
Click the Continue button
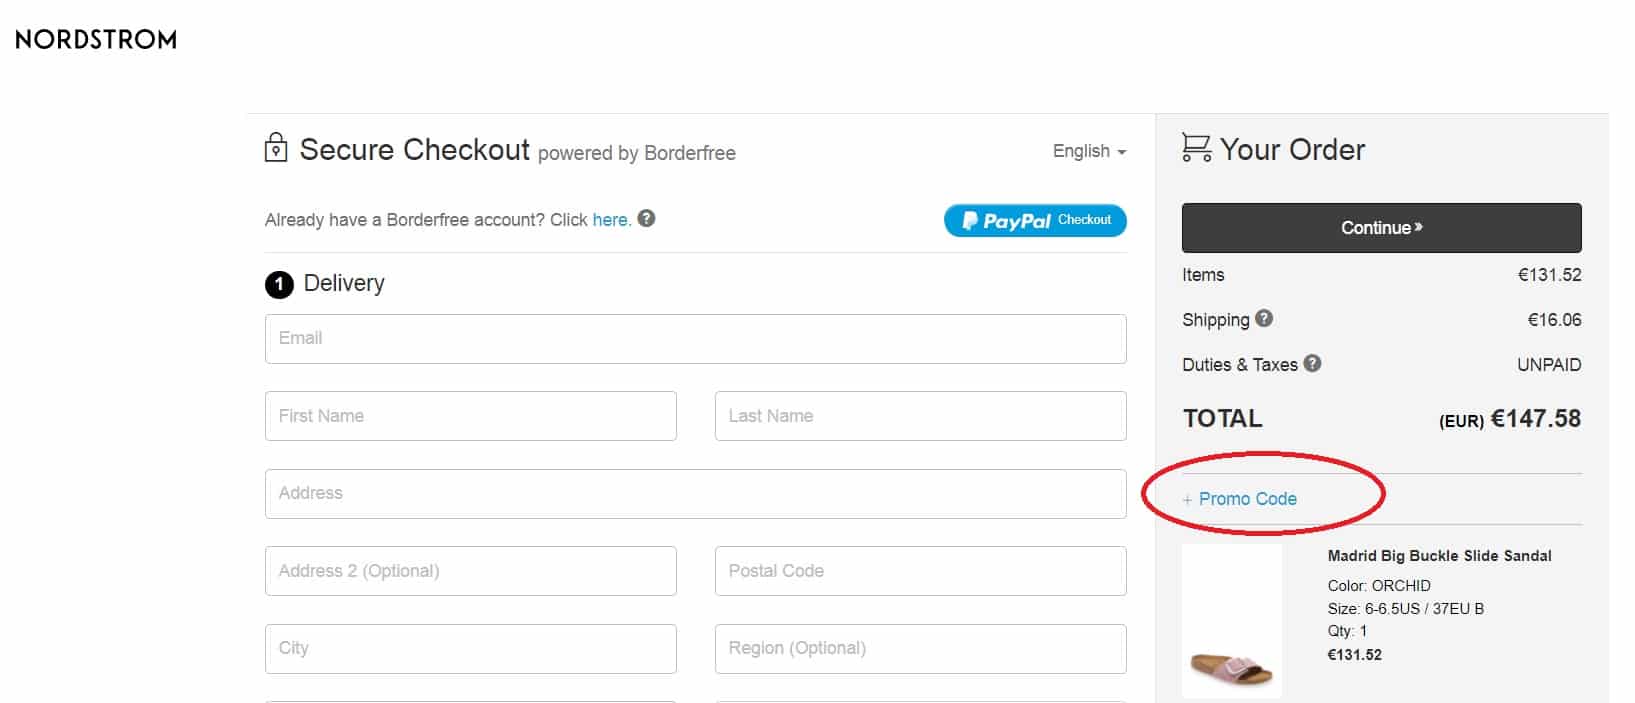point(1380,227)
